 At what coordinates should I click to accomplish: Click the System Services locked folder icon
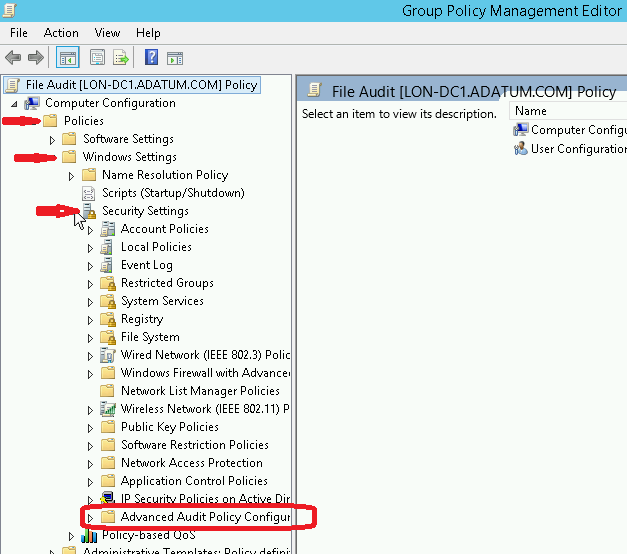coord(108,301)
